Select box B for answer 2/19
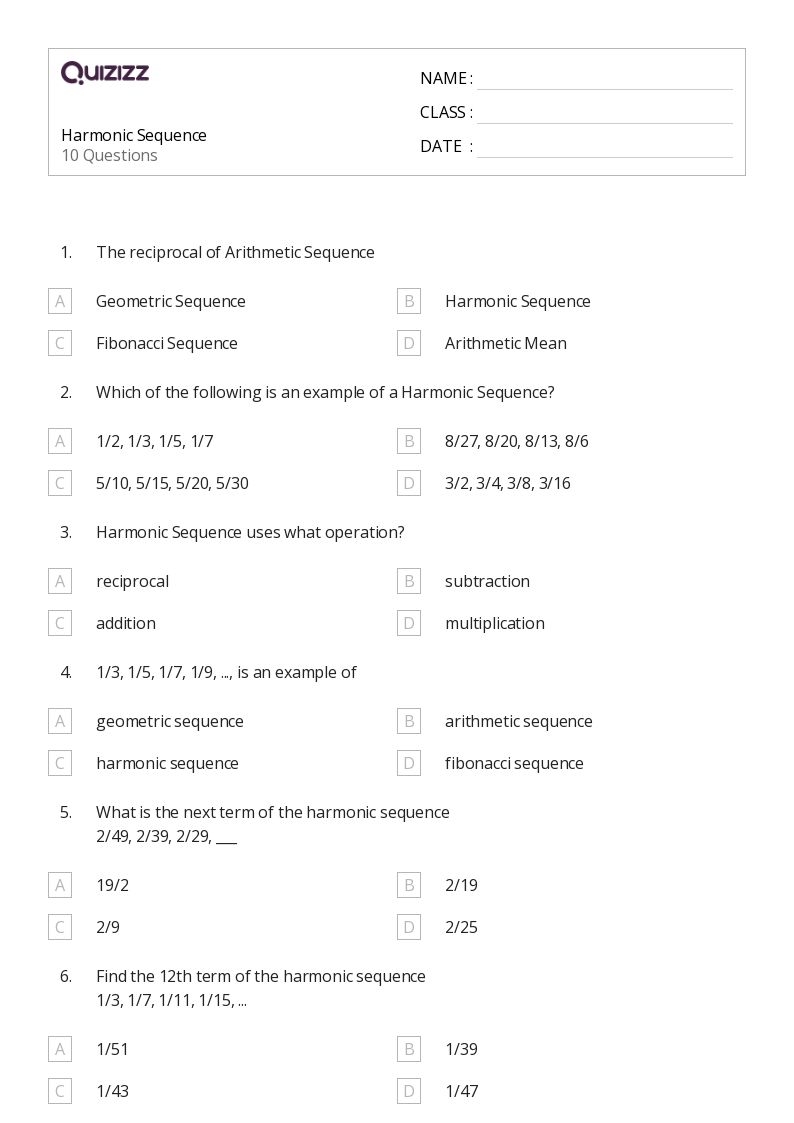 click(x=409, y=885)
